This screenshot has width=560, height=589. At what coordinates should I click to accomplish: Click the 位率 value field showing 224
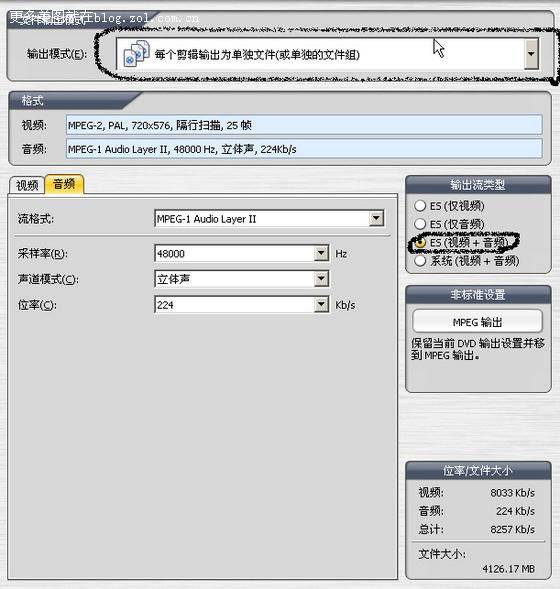234,305
